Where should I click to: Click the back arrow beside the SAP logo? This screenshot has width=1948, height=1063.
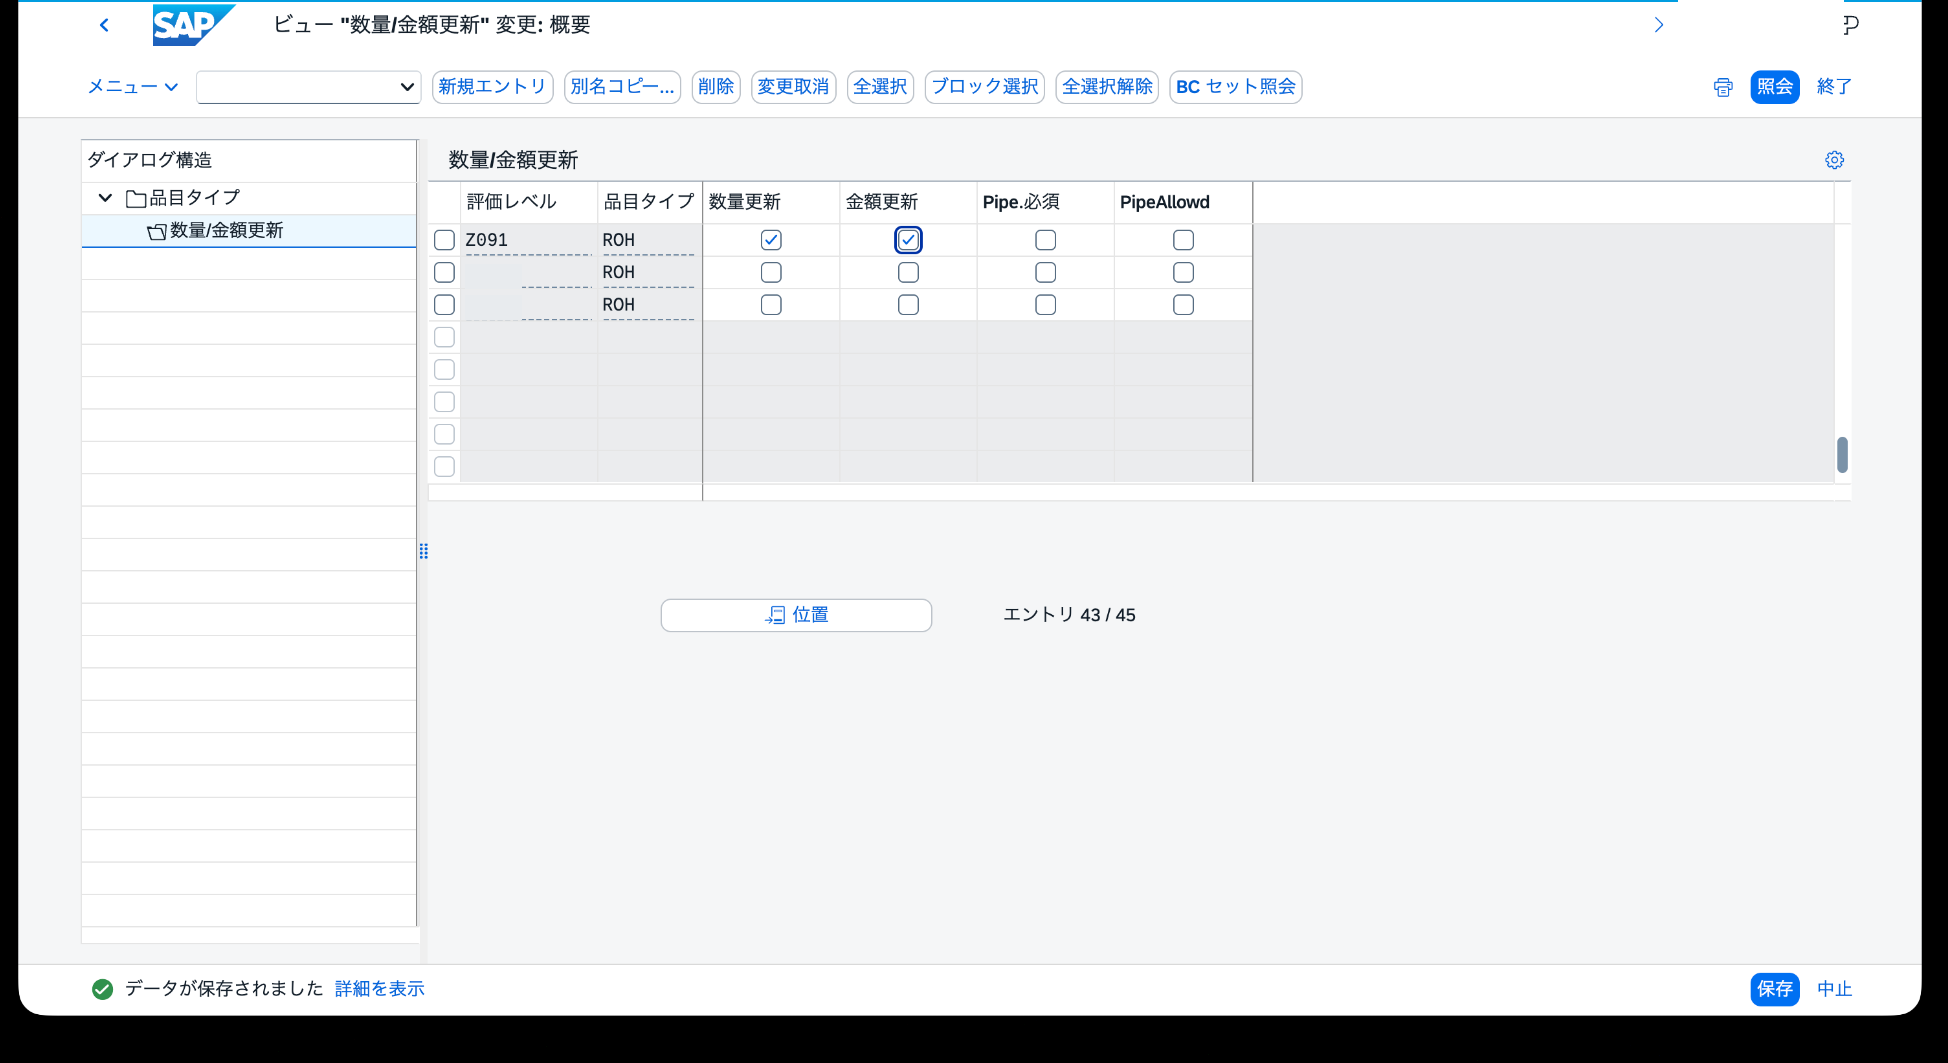pyautogui.click(x=104, y=25)
